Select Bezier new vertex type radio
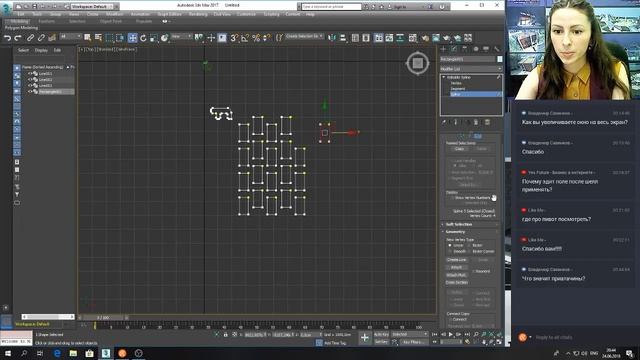Image resolution: width=640 pixels, height=360 pixels. click(x=469, y=245)
